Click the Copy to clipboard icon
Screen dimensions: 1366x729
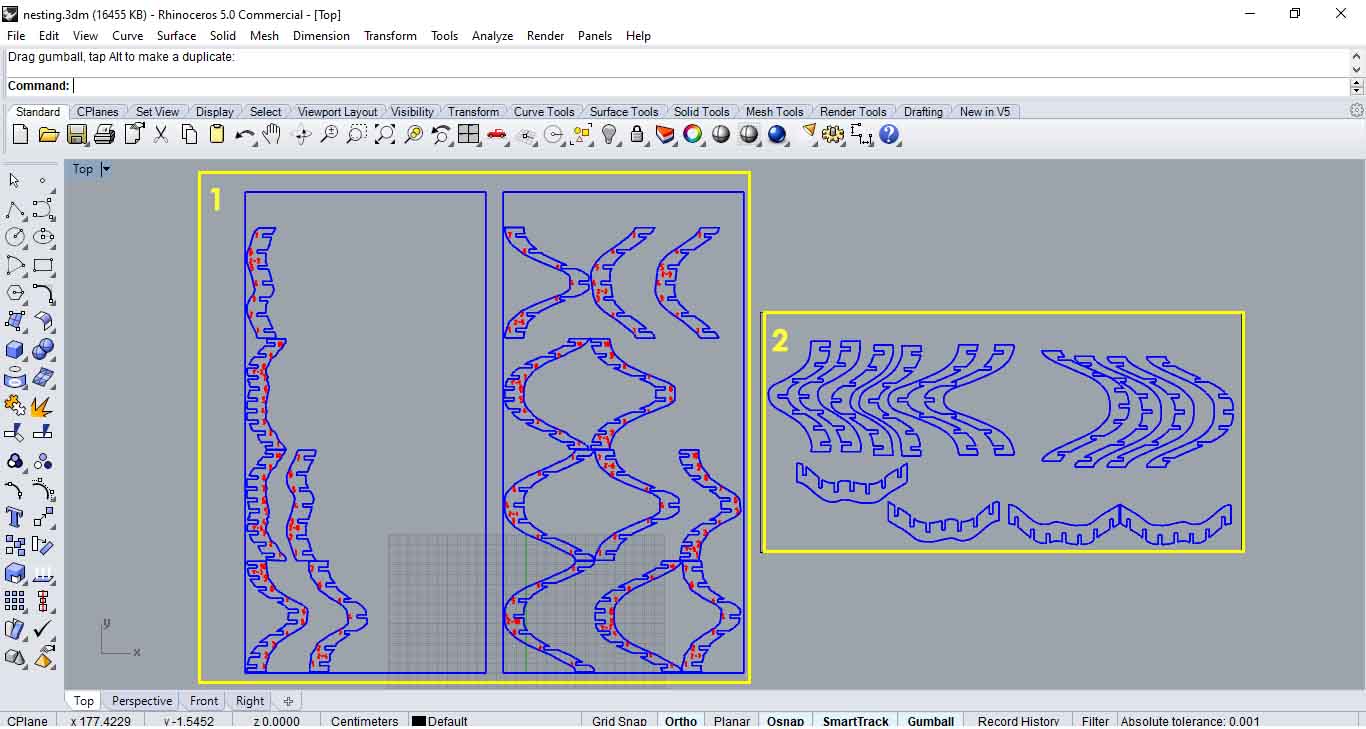189,134
